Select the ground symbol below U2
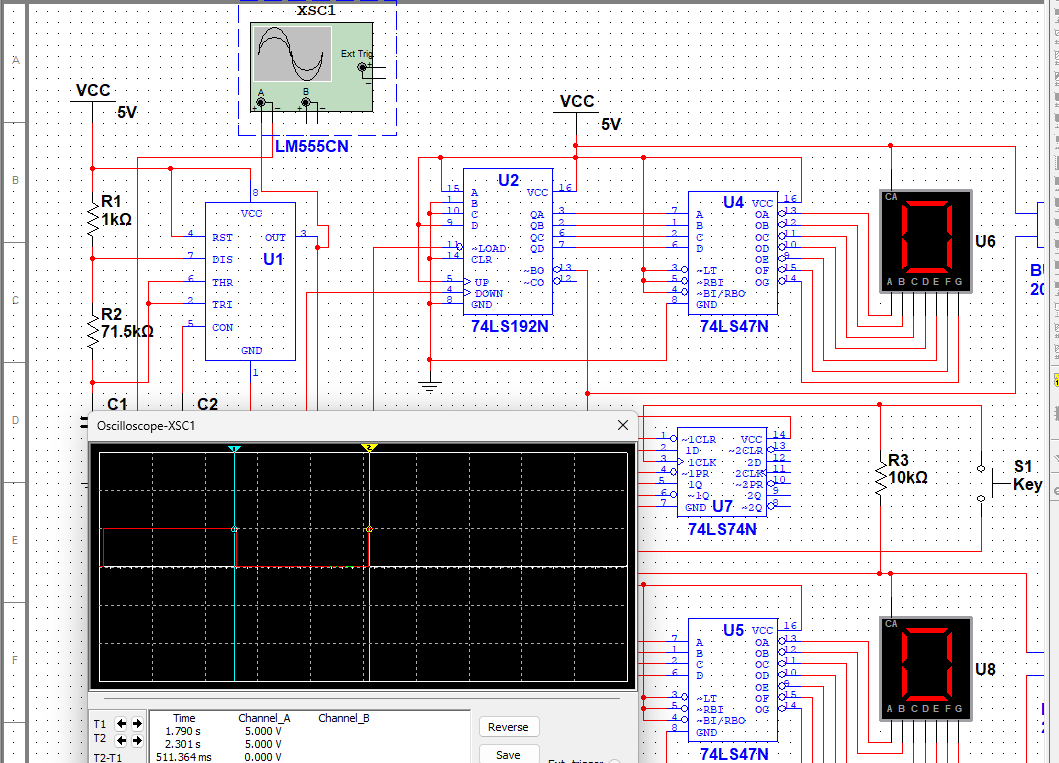 [x=430, y=386]
